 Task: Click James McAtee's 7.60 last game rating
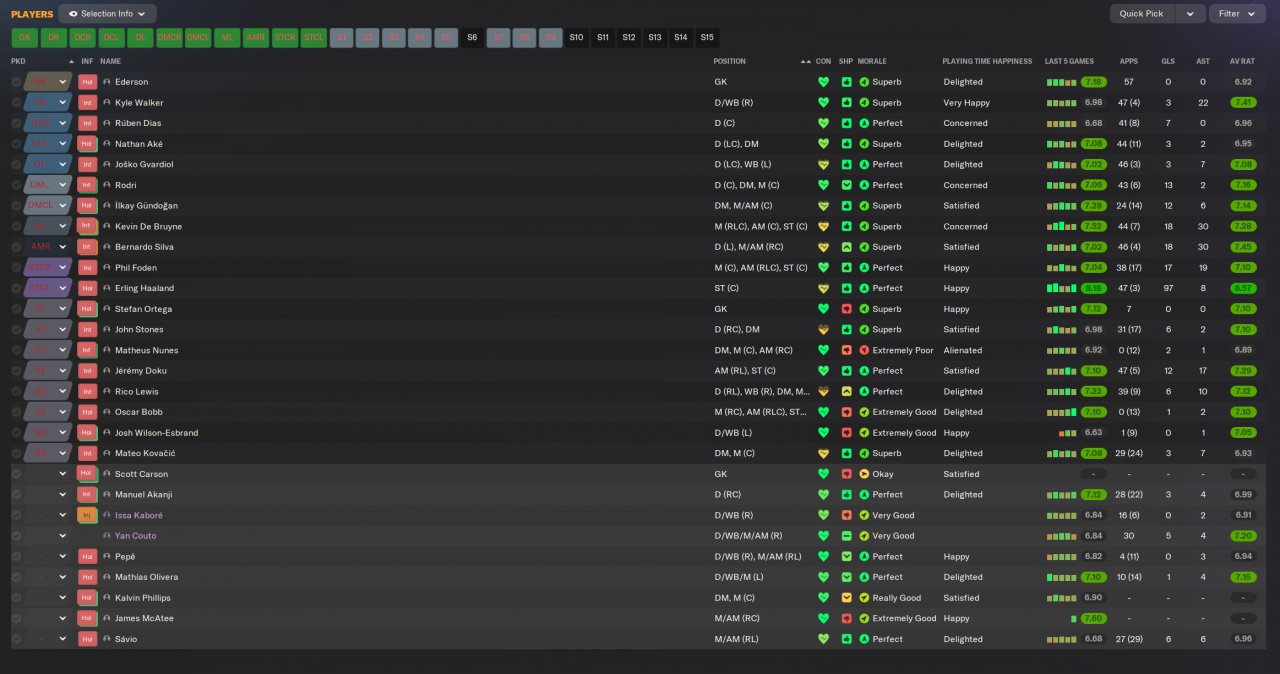tap(1093, 618)
